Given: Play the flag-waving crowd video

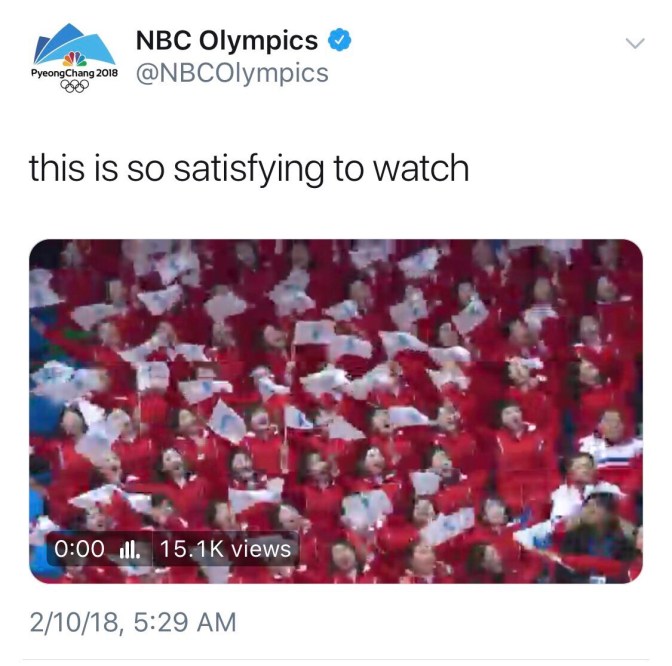Looking at the screenshot, I should [x=336, y=411].
